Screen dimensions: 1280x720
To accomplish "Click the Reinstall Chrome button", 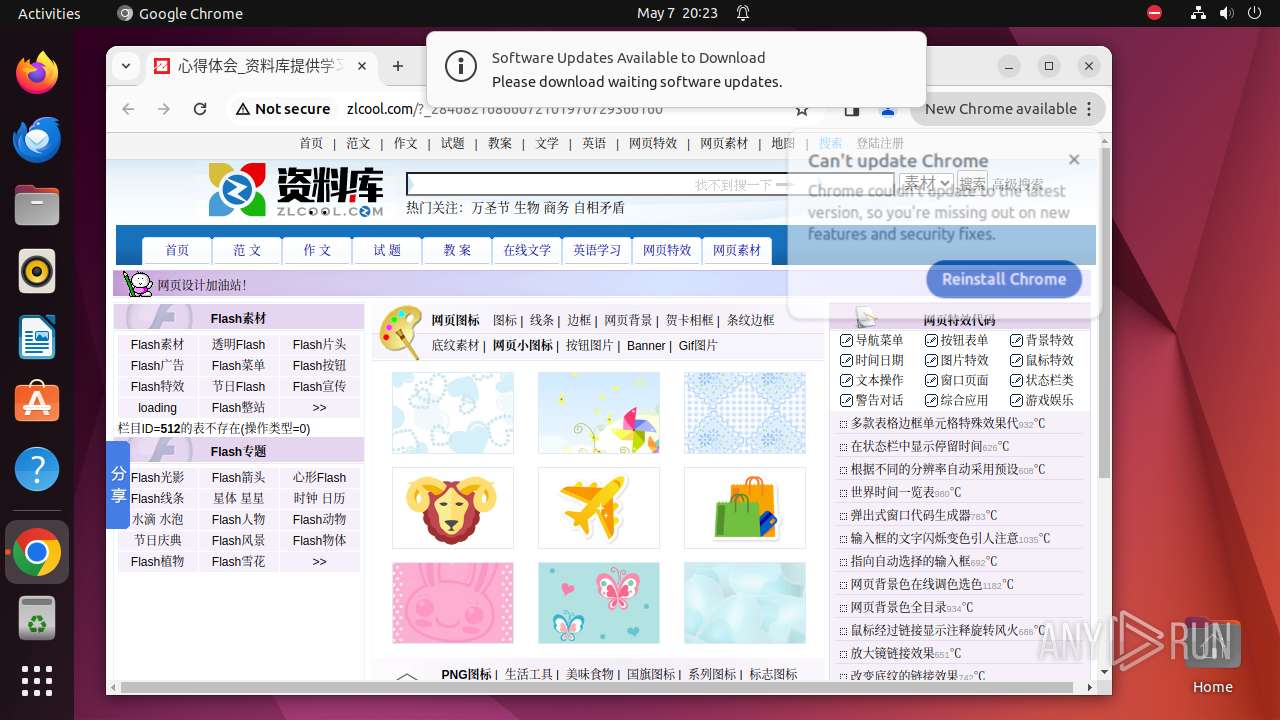I will point(1004,279).
